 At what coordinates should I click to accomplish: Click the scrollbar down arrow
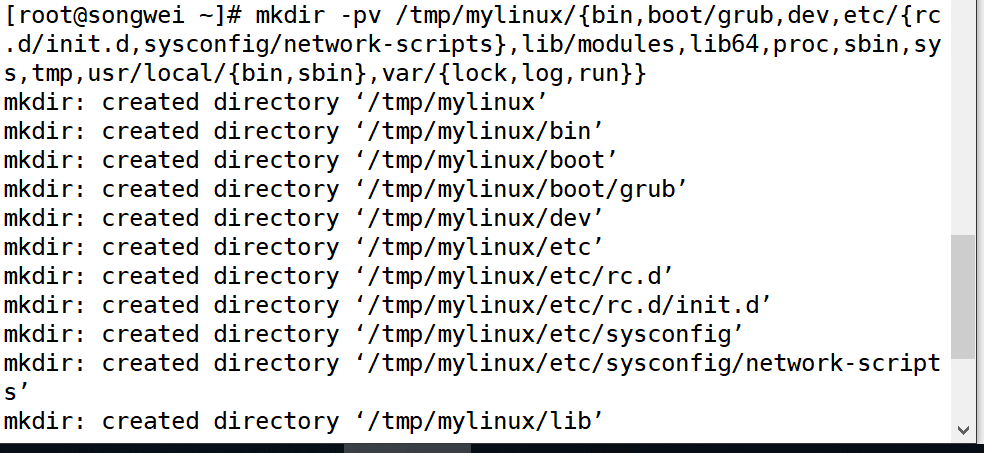tap(963, 430)
